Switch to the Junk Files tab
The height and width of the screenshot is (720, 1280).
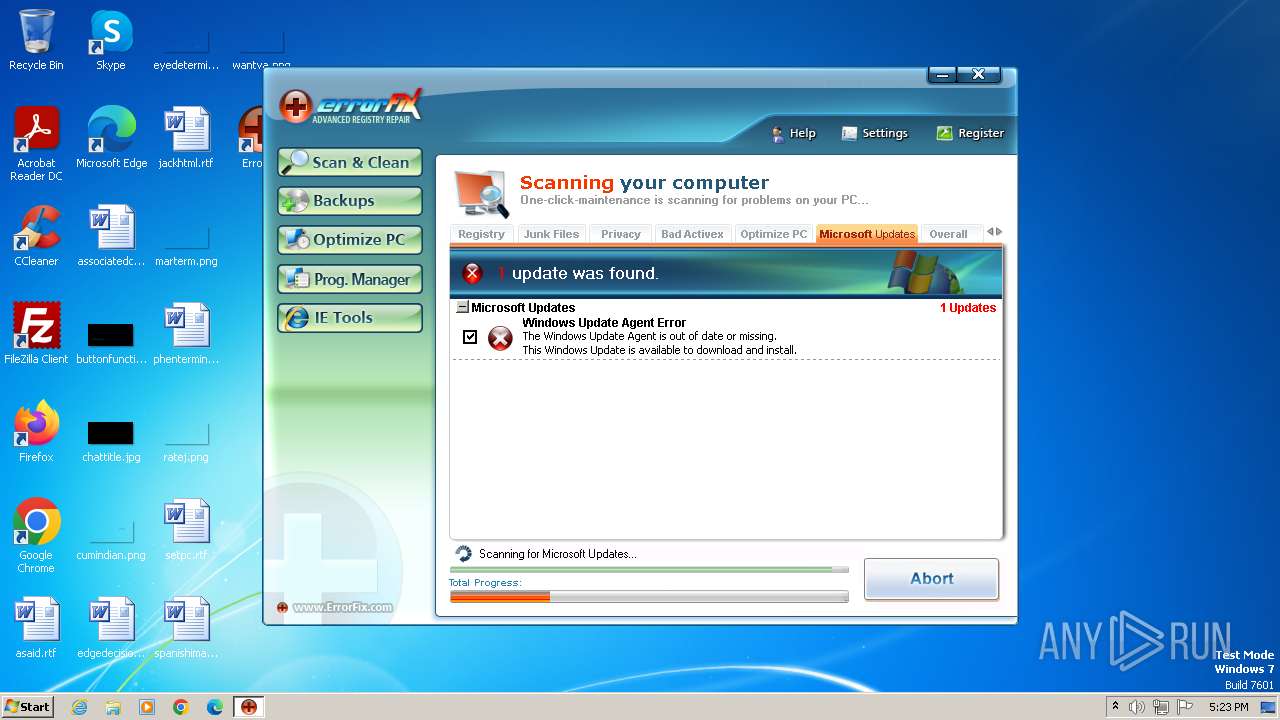click(551, 234)
